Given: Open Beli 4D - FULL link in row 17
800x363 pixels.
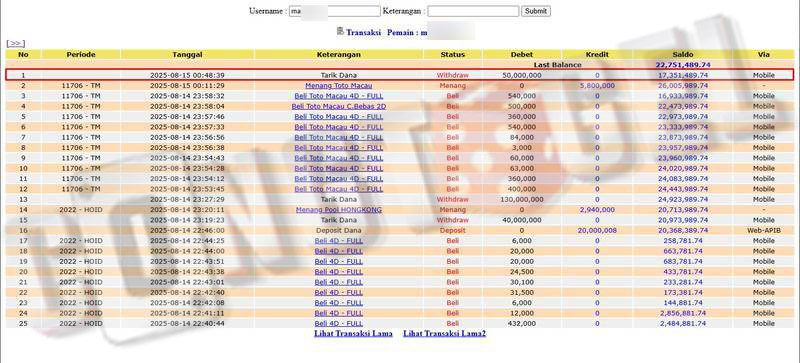Looking at the screenshot, I should [339, 241].
